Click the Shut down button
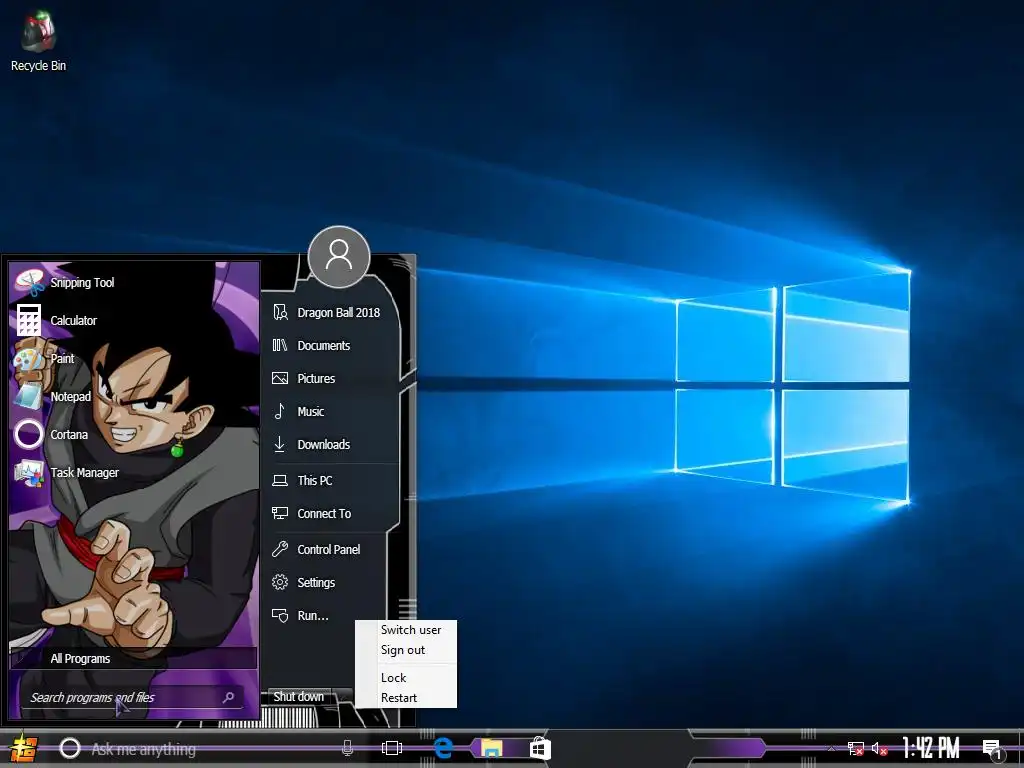The image size is (1024, 768). (299, 697)
